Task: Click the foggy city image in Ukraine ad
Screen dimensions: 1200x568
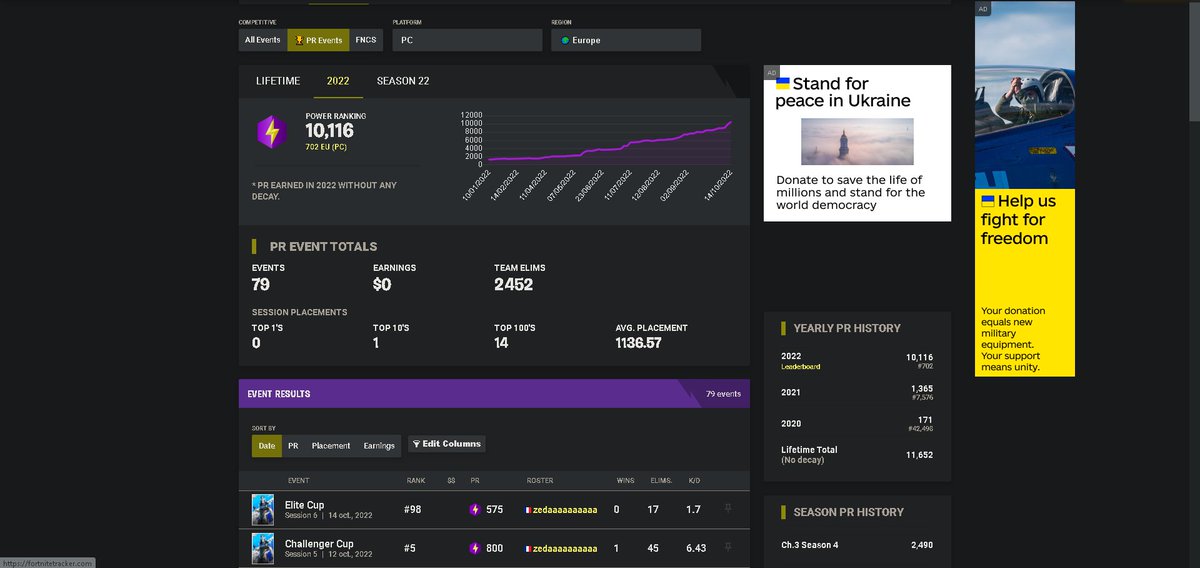Action: (857, 141)
